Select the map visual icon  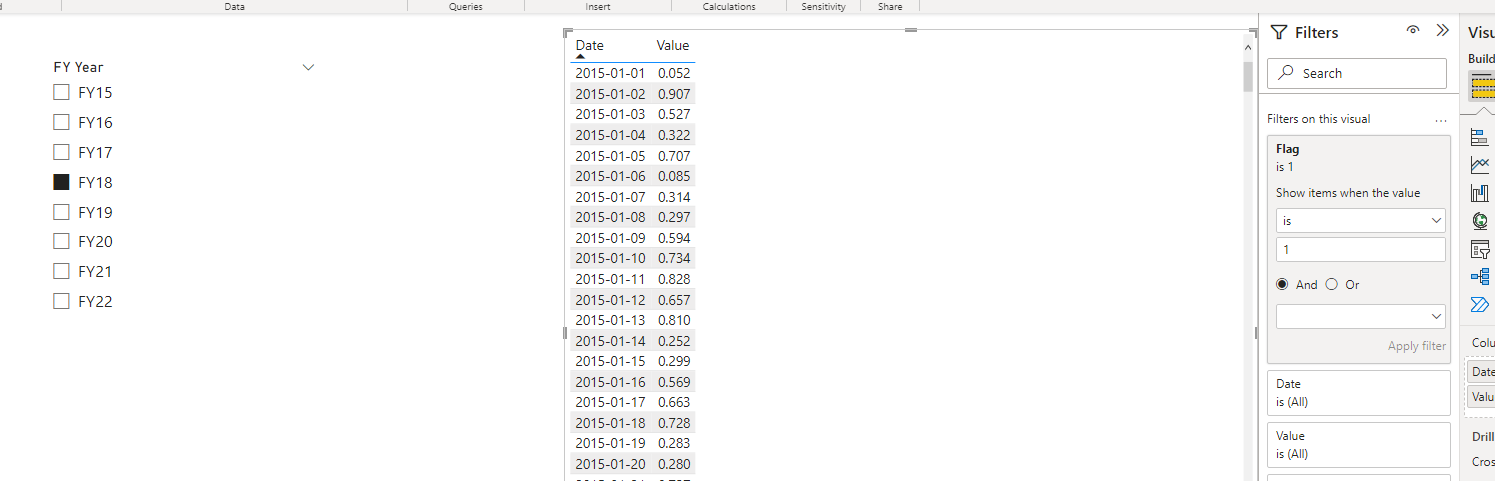1480,221
